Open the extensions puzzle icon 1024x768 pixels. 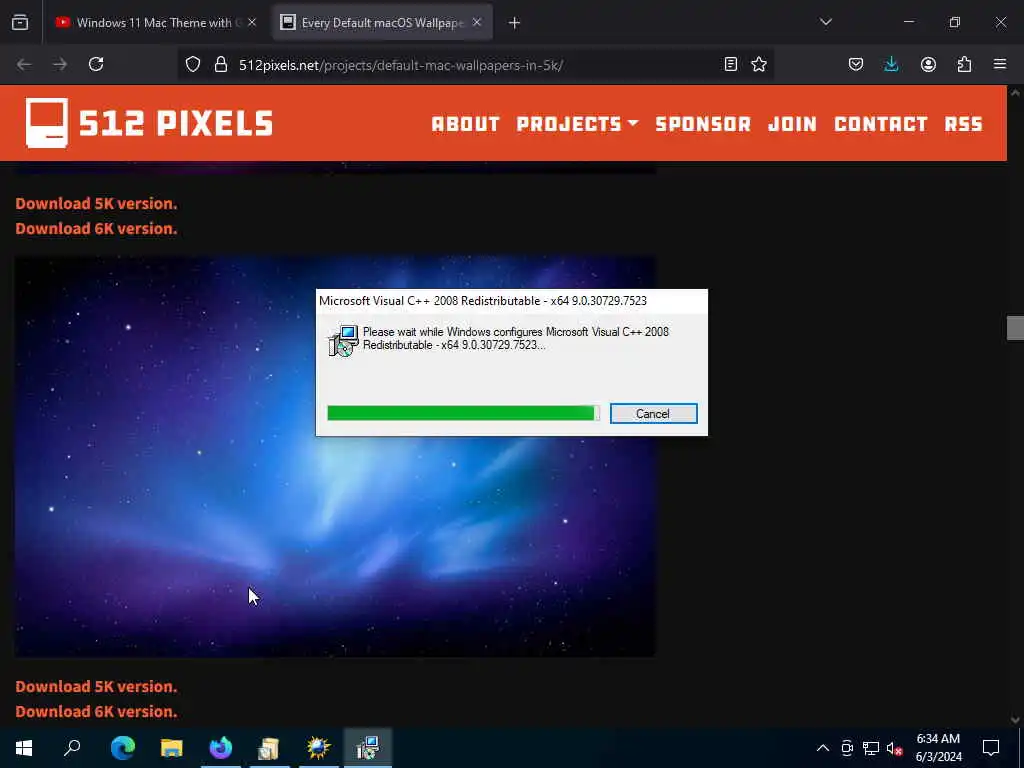[964, 64]
